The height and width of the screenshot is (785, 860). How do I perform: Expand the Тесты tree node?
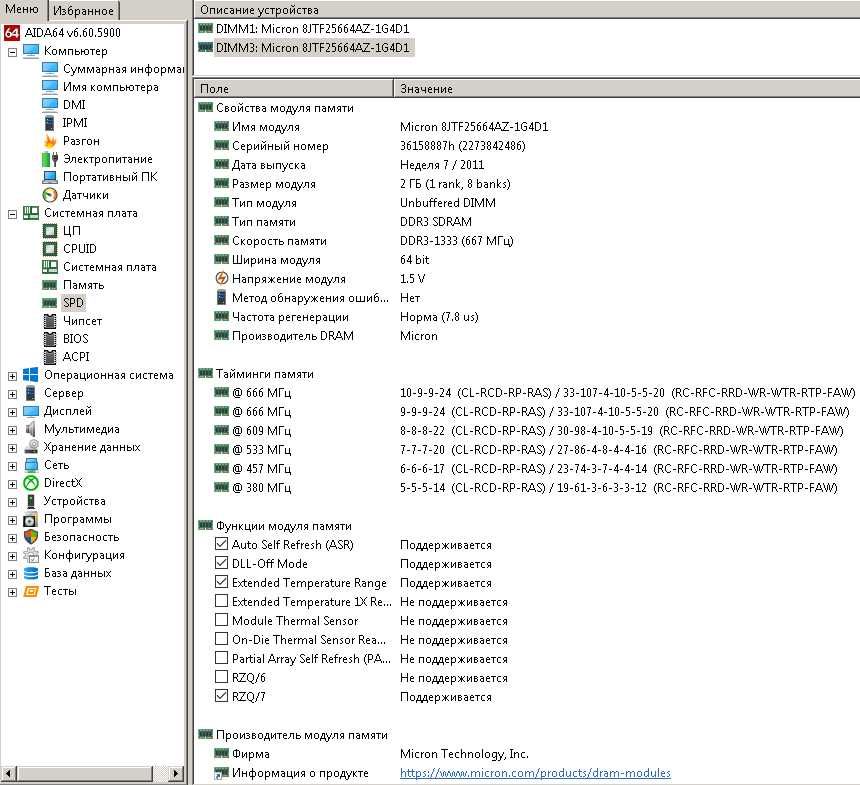coord(12,592)
